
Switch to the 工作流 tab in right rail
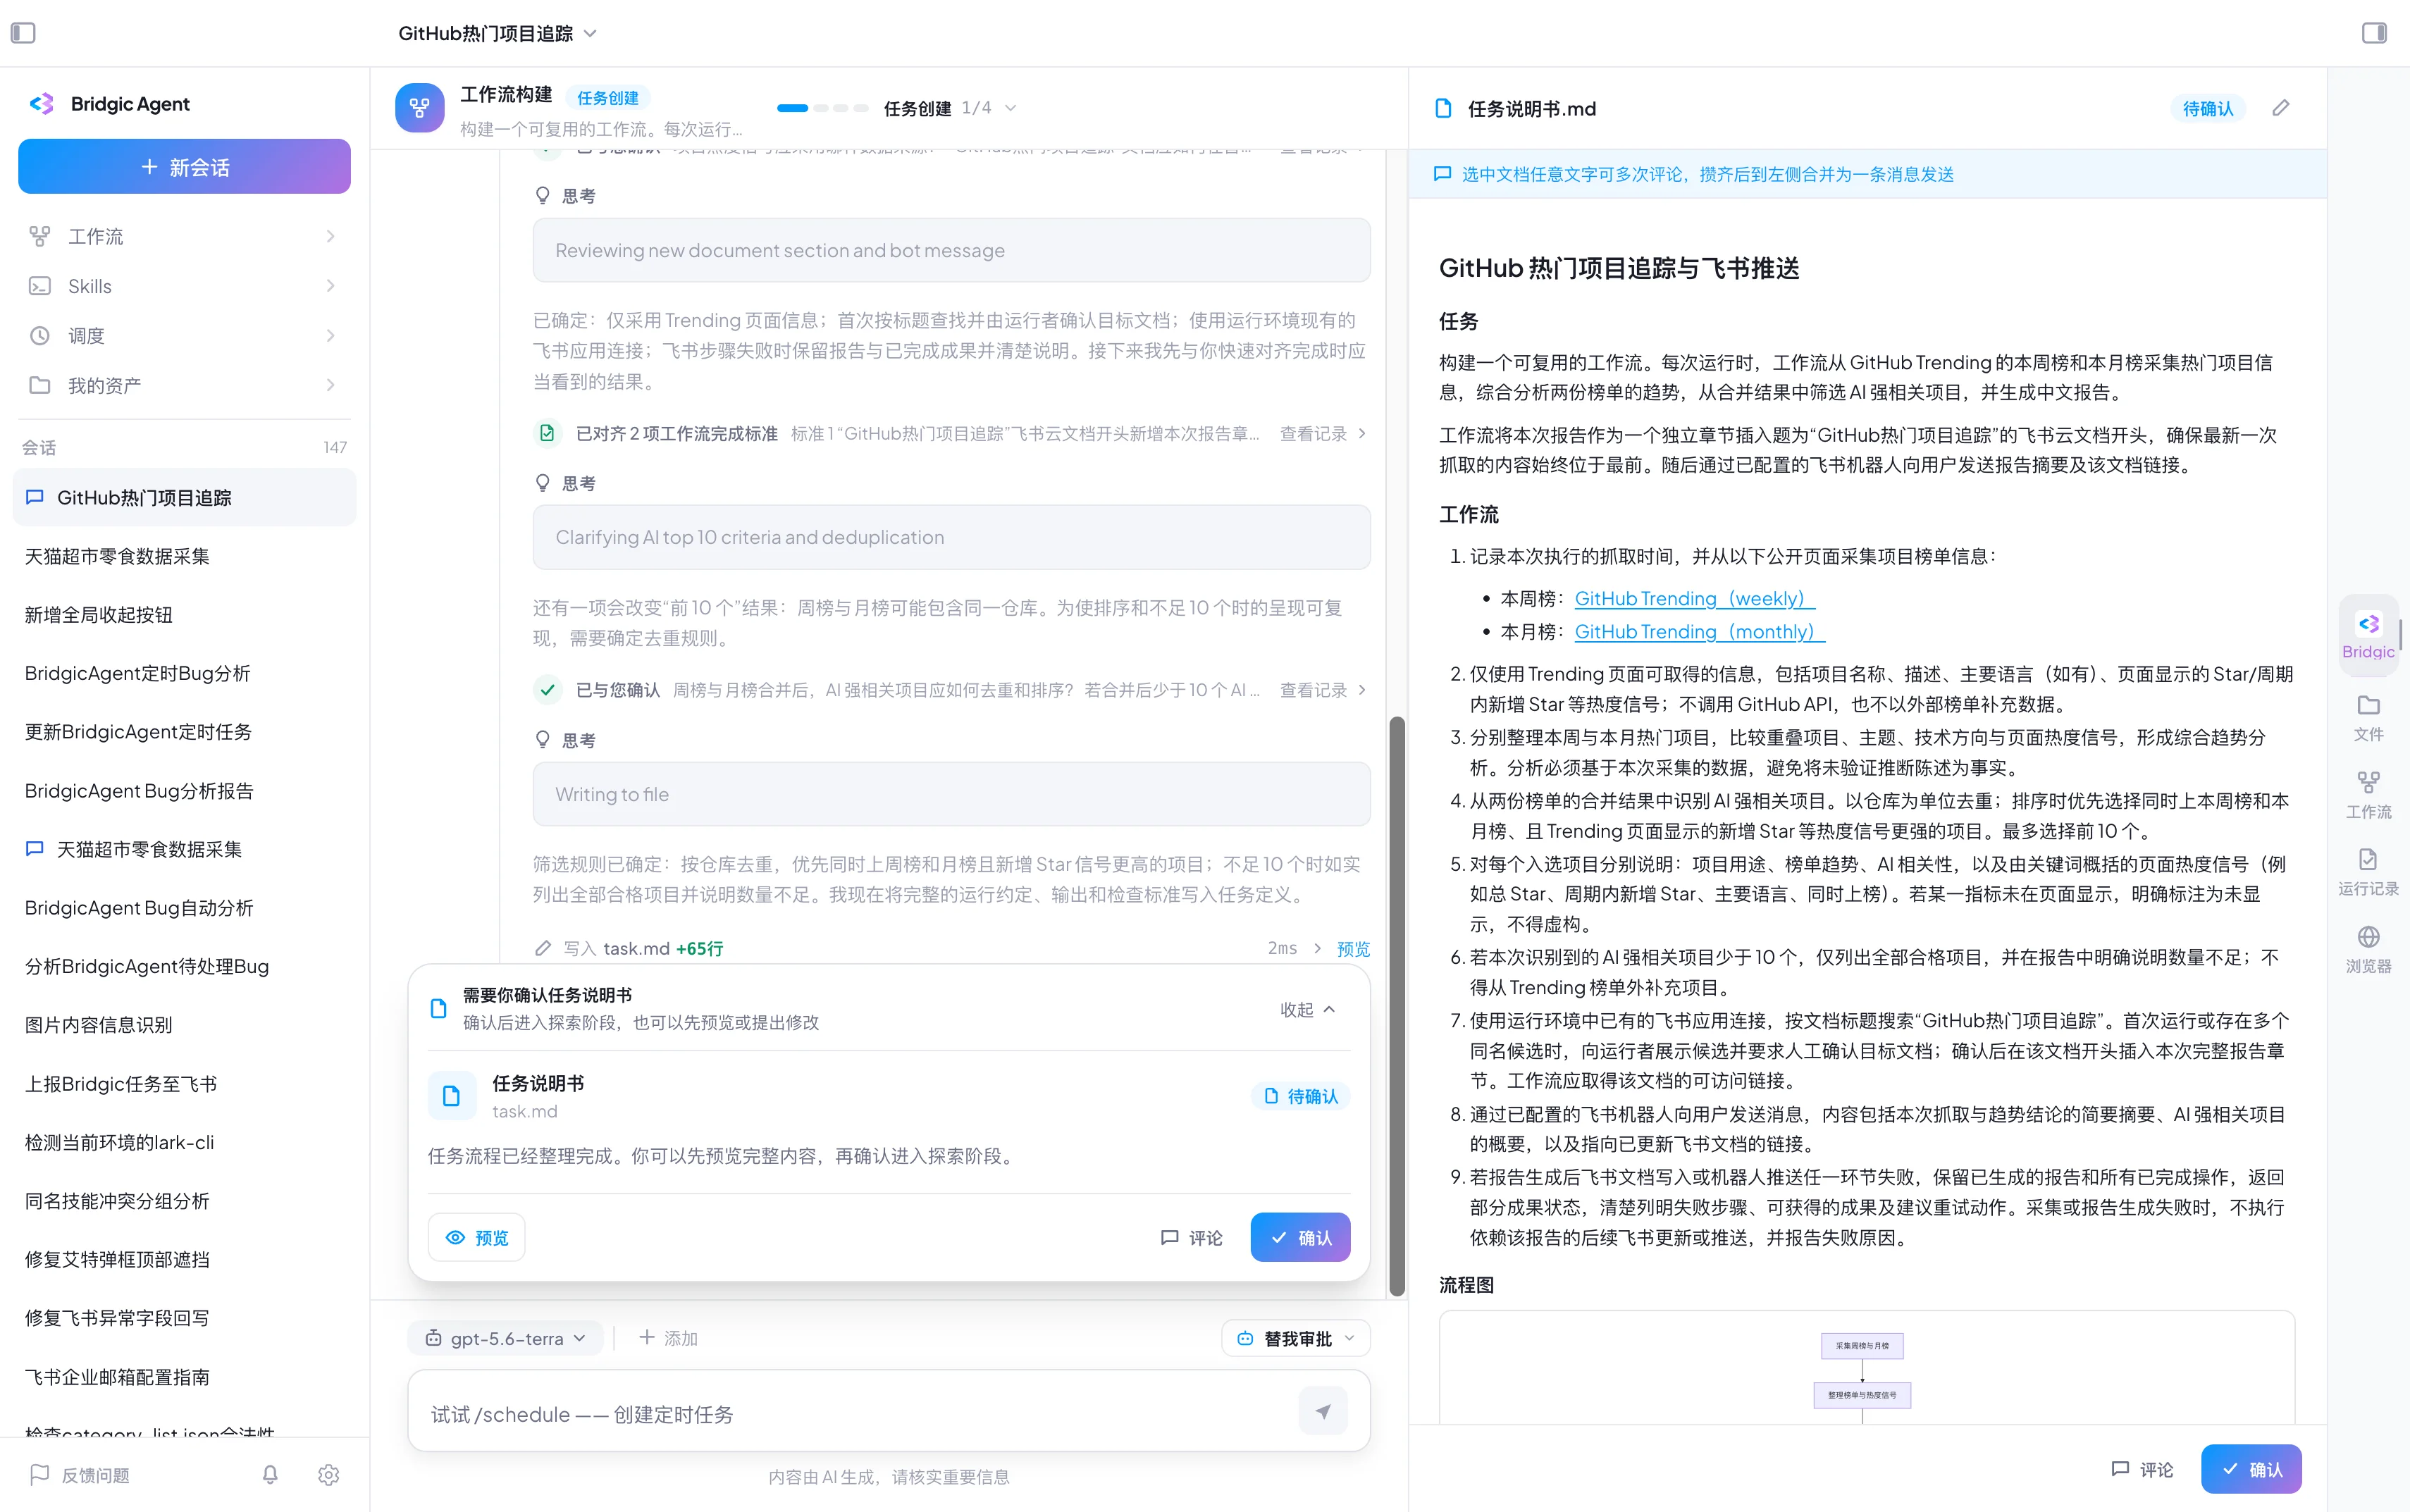click(x=2368, y=795)
